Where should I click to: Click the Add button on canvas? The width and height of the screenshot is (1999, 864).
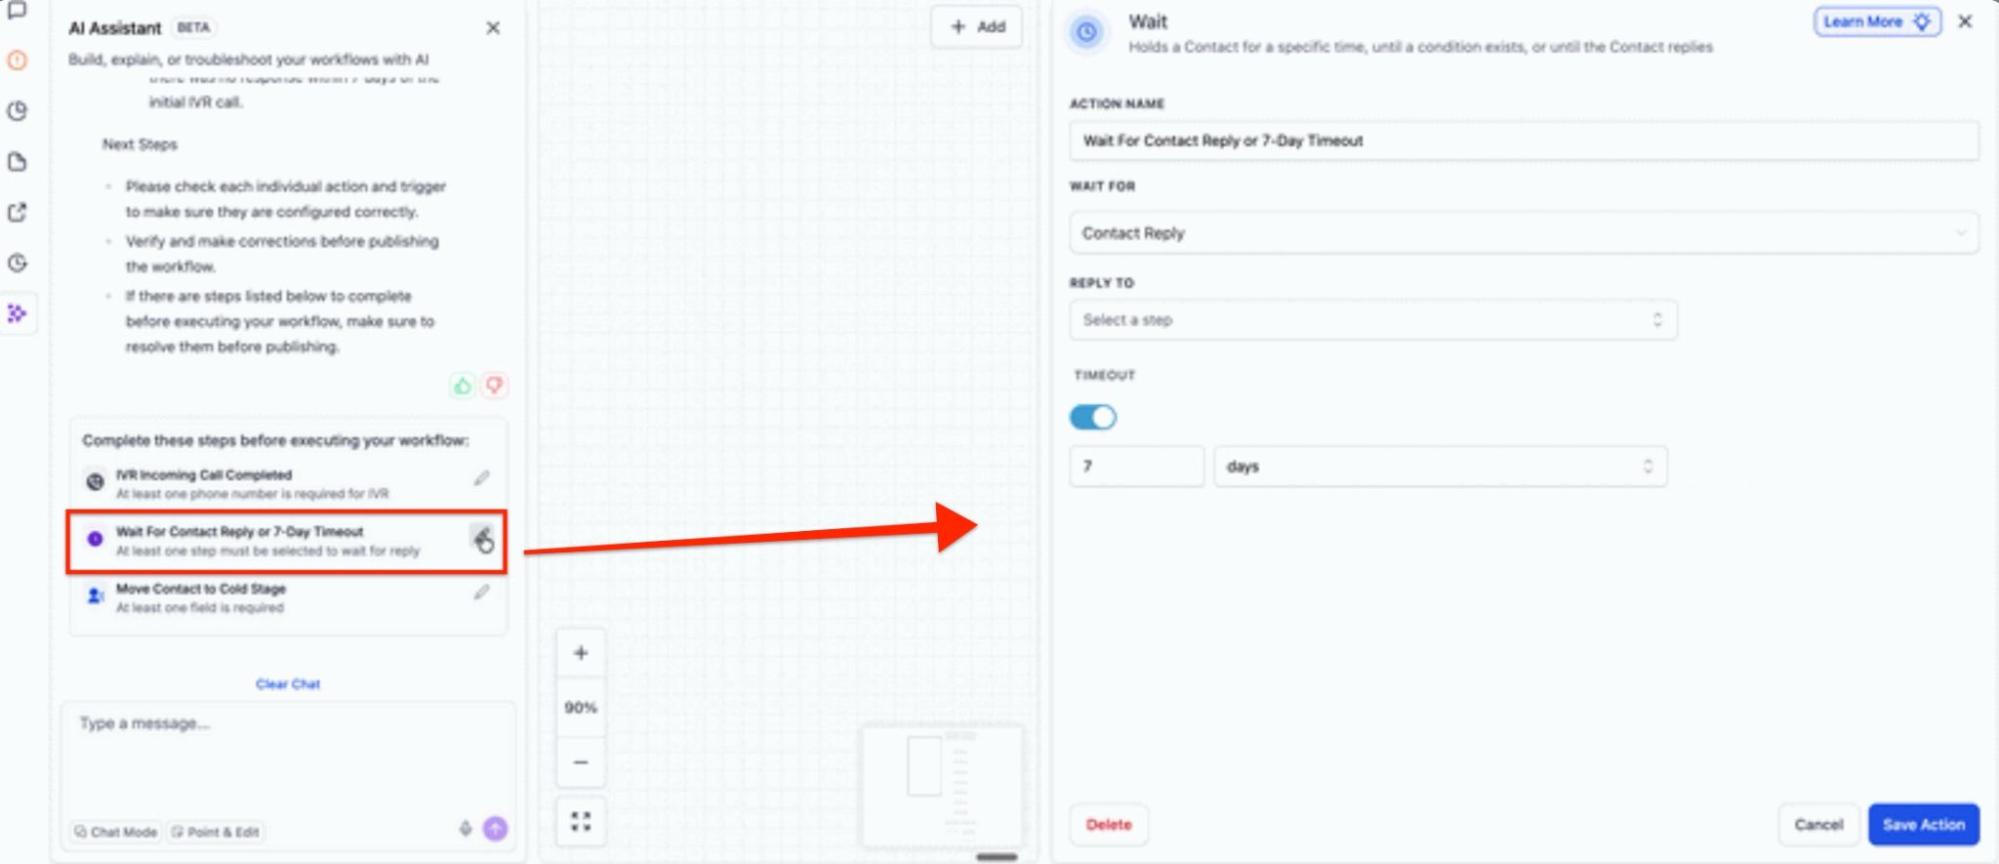click(x=977, y=27)
